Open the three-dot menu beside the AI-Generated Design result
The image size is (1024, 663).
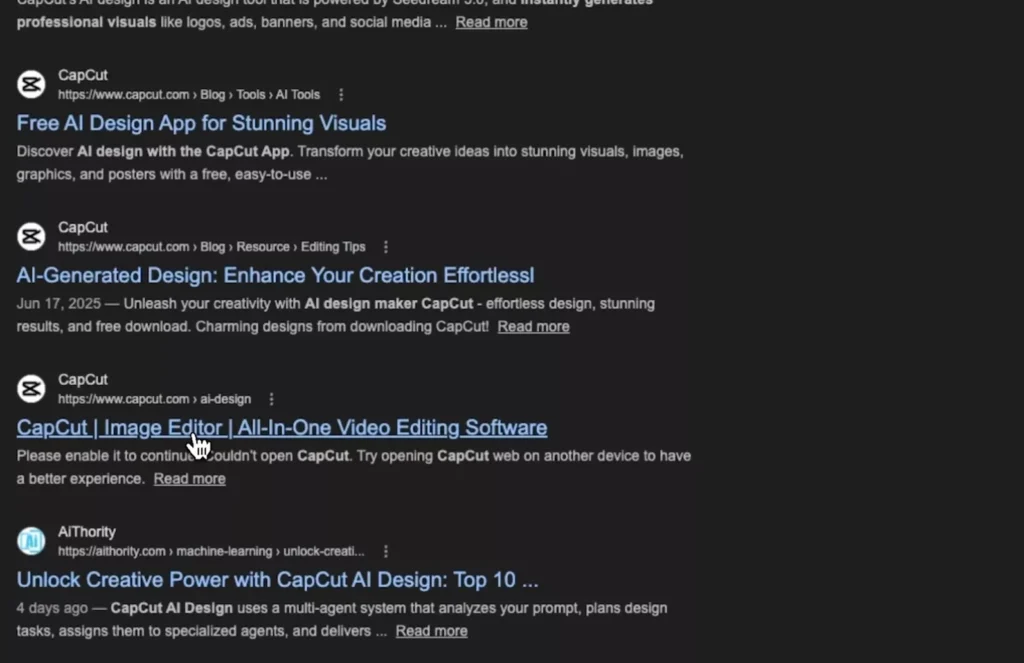pos(386,246)
